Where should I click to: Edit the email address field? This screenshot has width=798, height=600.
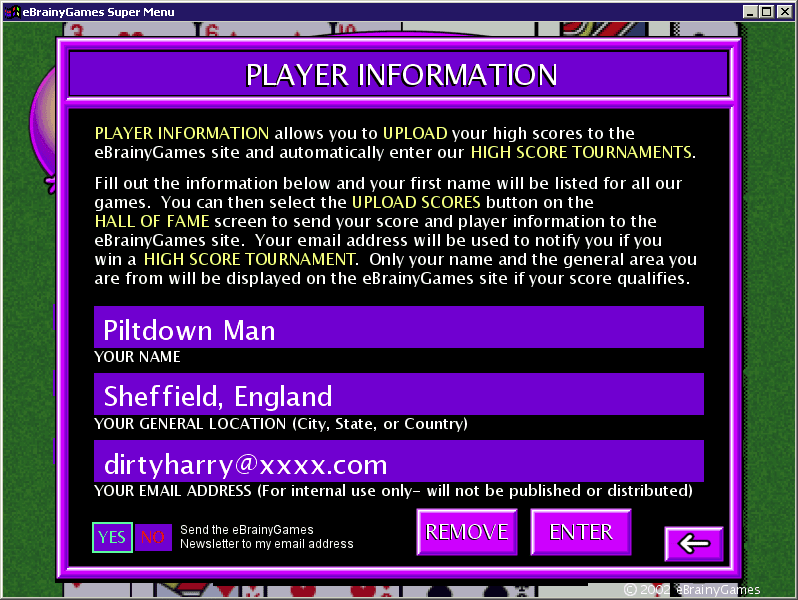click(x=399, y=461)
